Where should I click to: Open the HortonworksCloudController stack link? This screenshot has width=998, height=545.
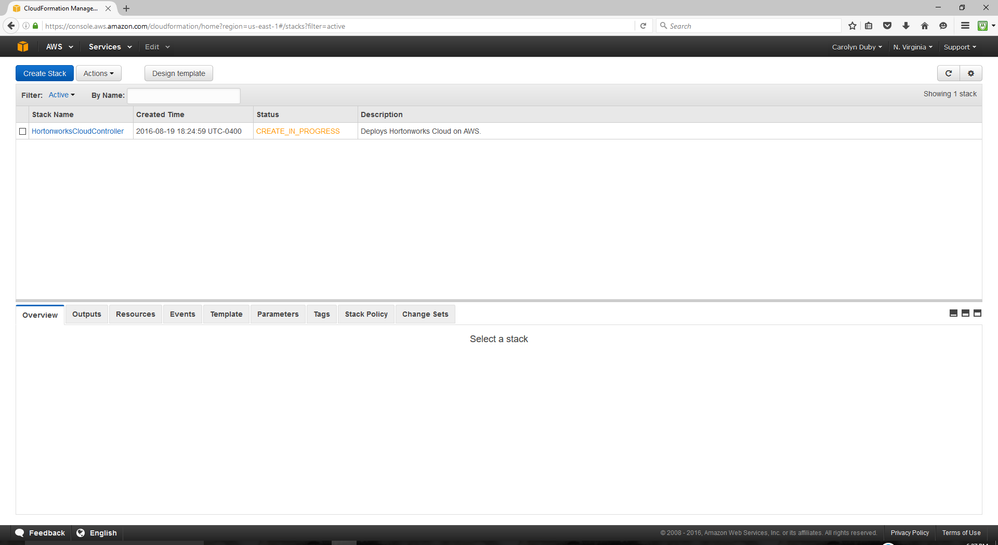(78, 131)
